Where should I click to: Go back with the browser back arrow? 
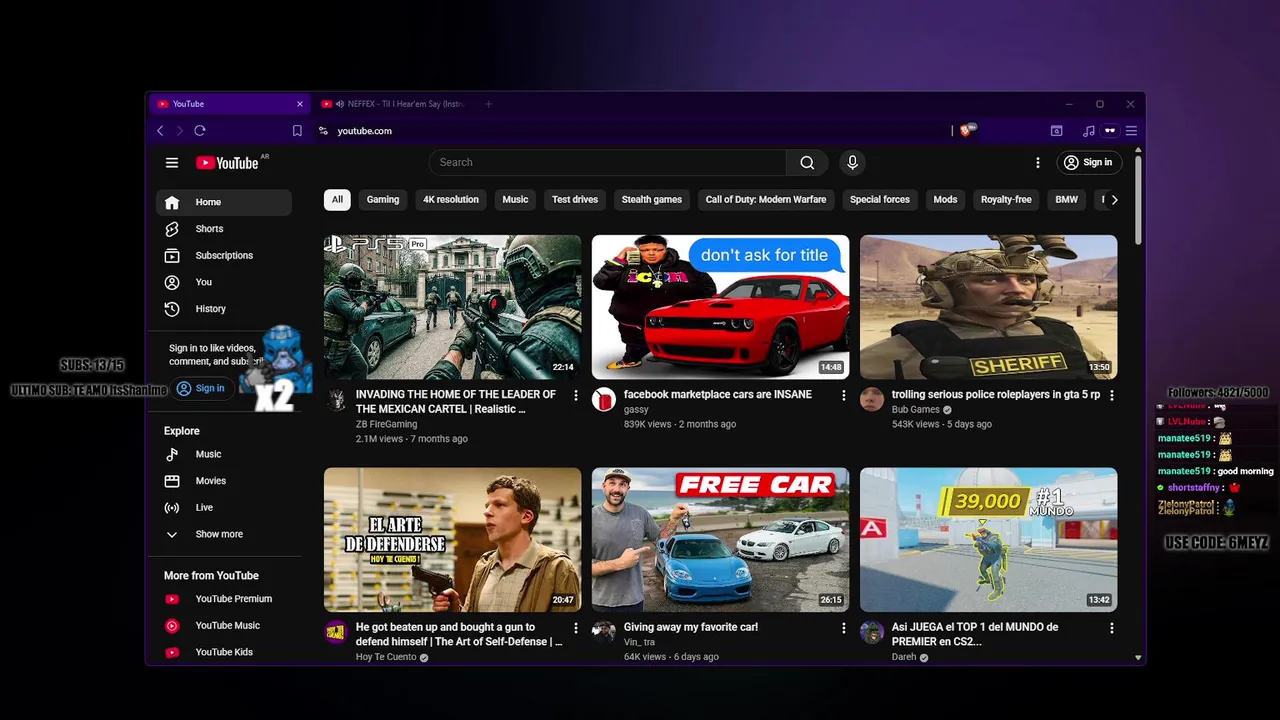pyautogui.click(x=160, y=131)
